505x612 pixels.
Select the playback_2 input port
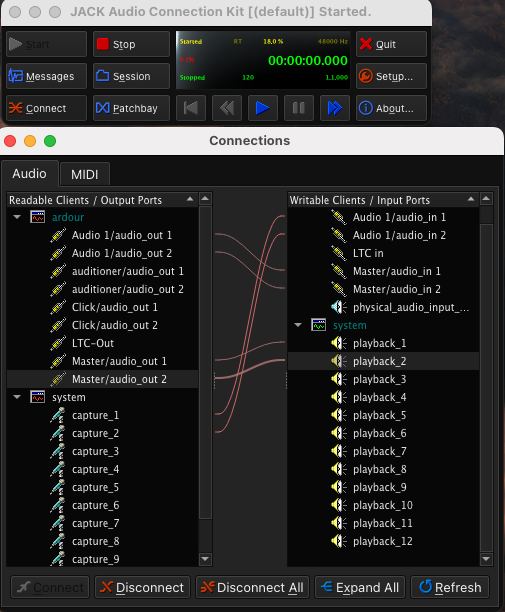(383, 361)
